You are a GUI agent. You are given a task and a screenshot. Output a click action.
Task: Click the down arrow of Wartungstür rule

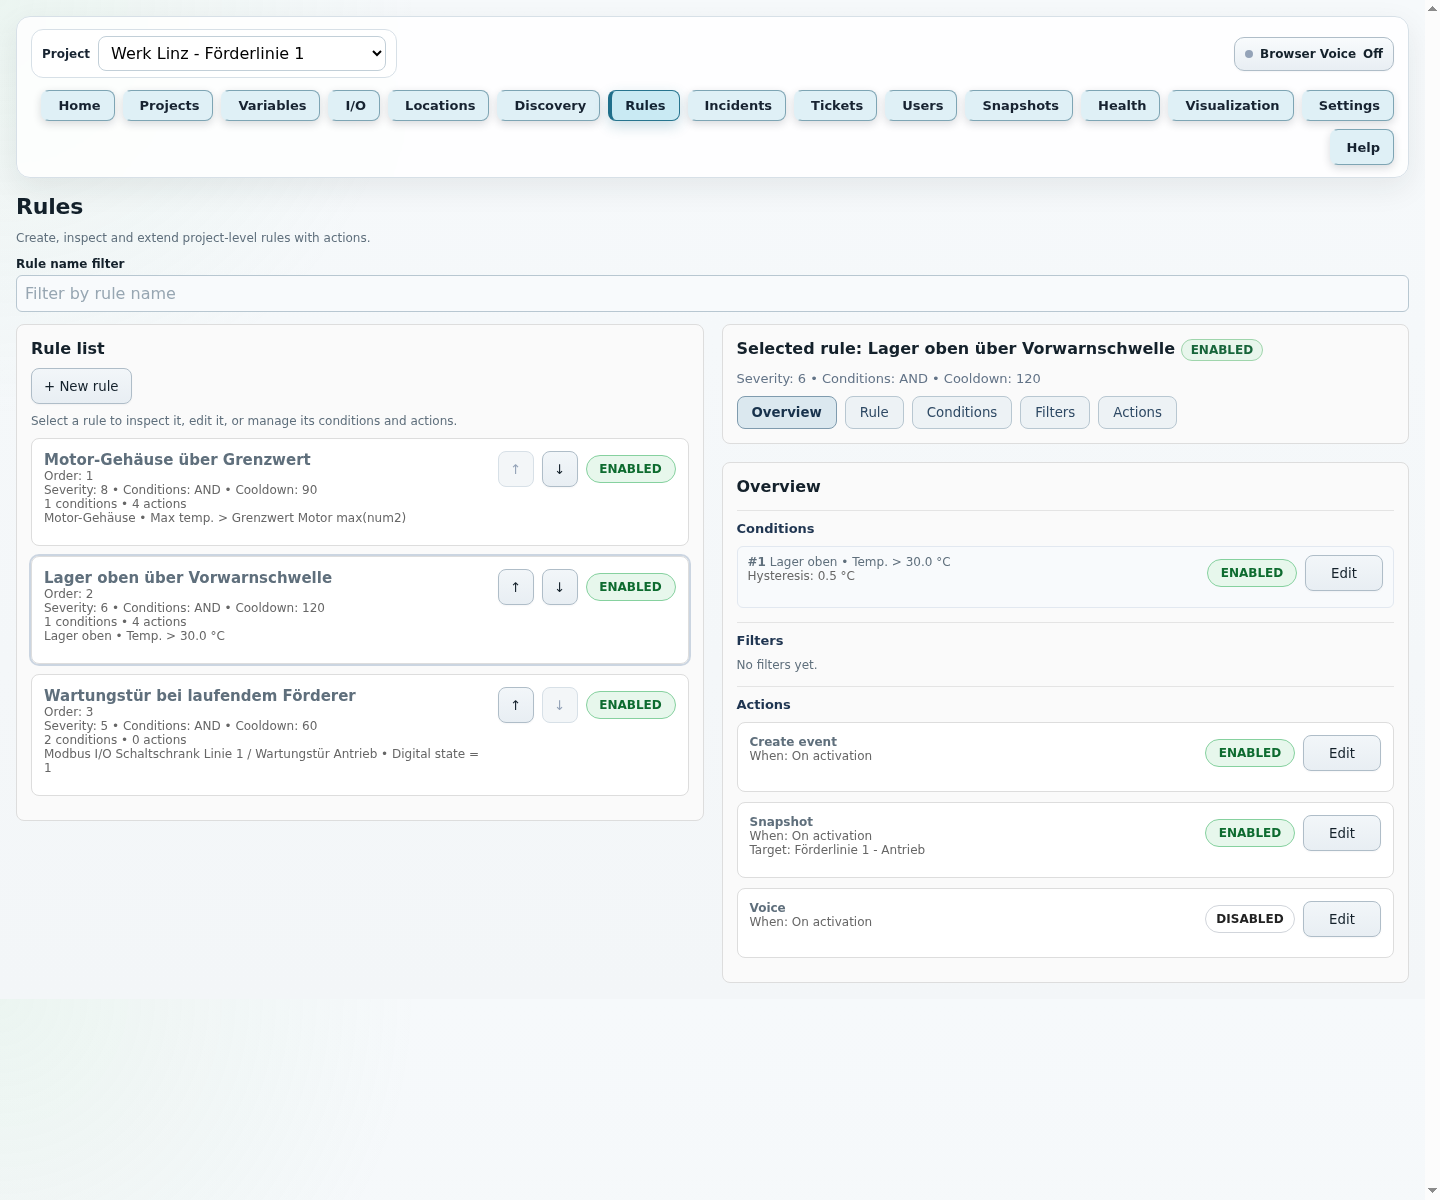pos(560,705)
